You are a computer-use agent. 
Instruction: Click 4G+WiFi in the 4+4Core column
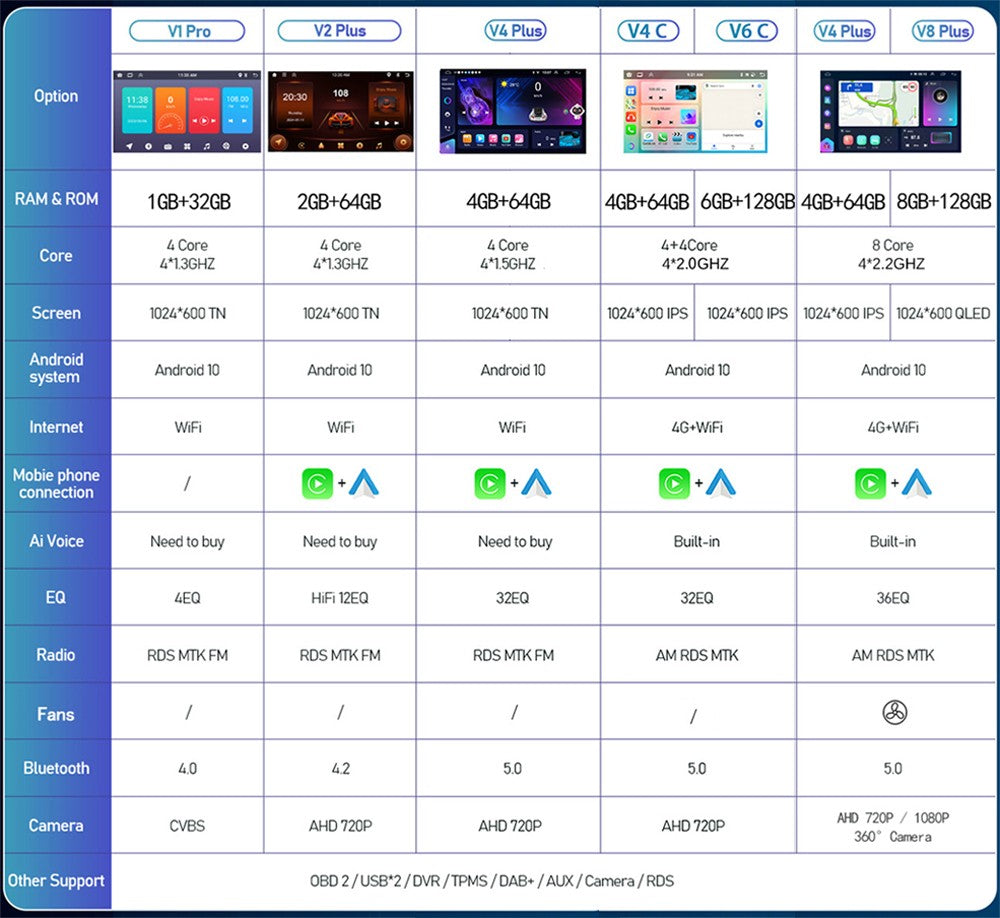[x=697, y=427]
